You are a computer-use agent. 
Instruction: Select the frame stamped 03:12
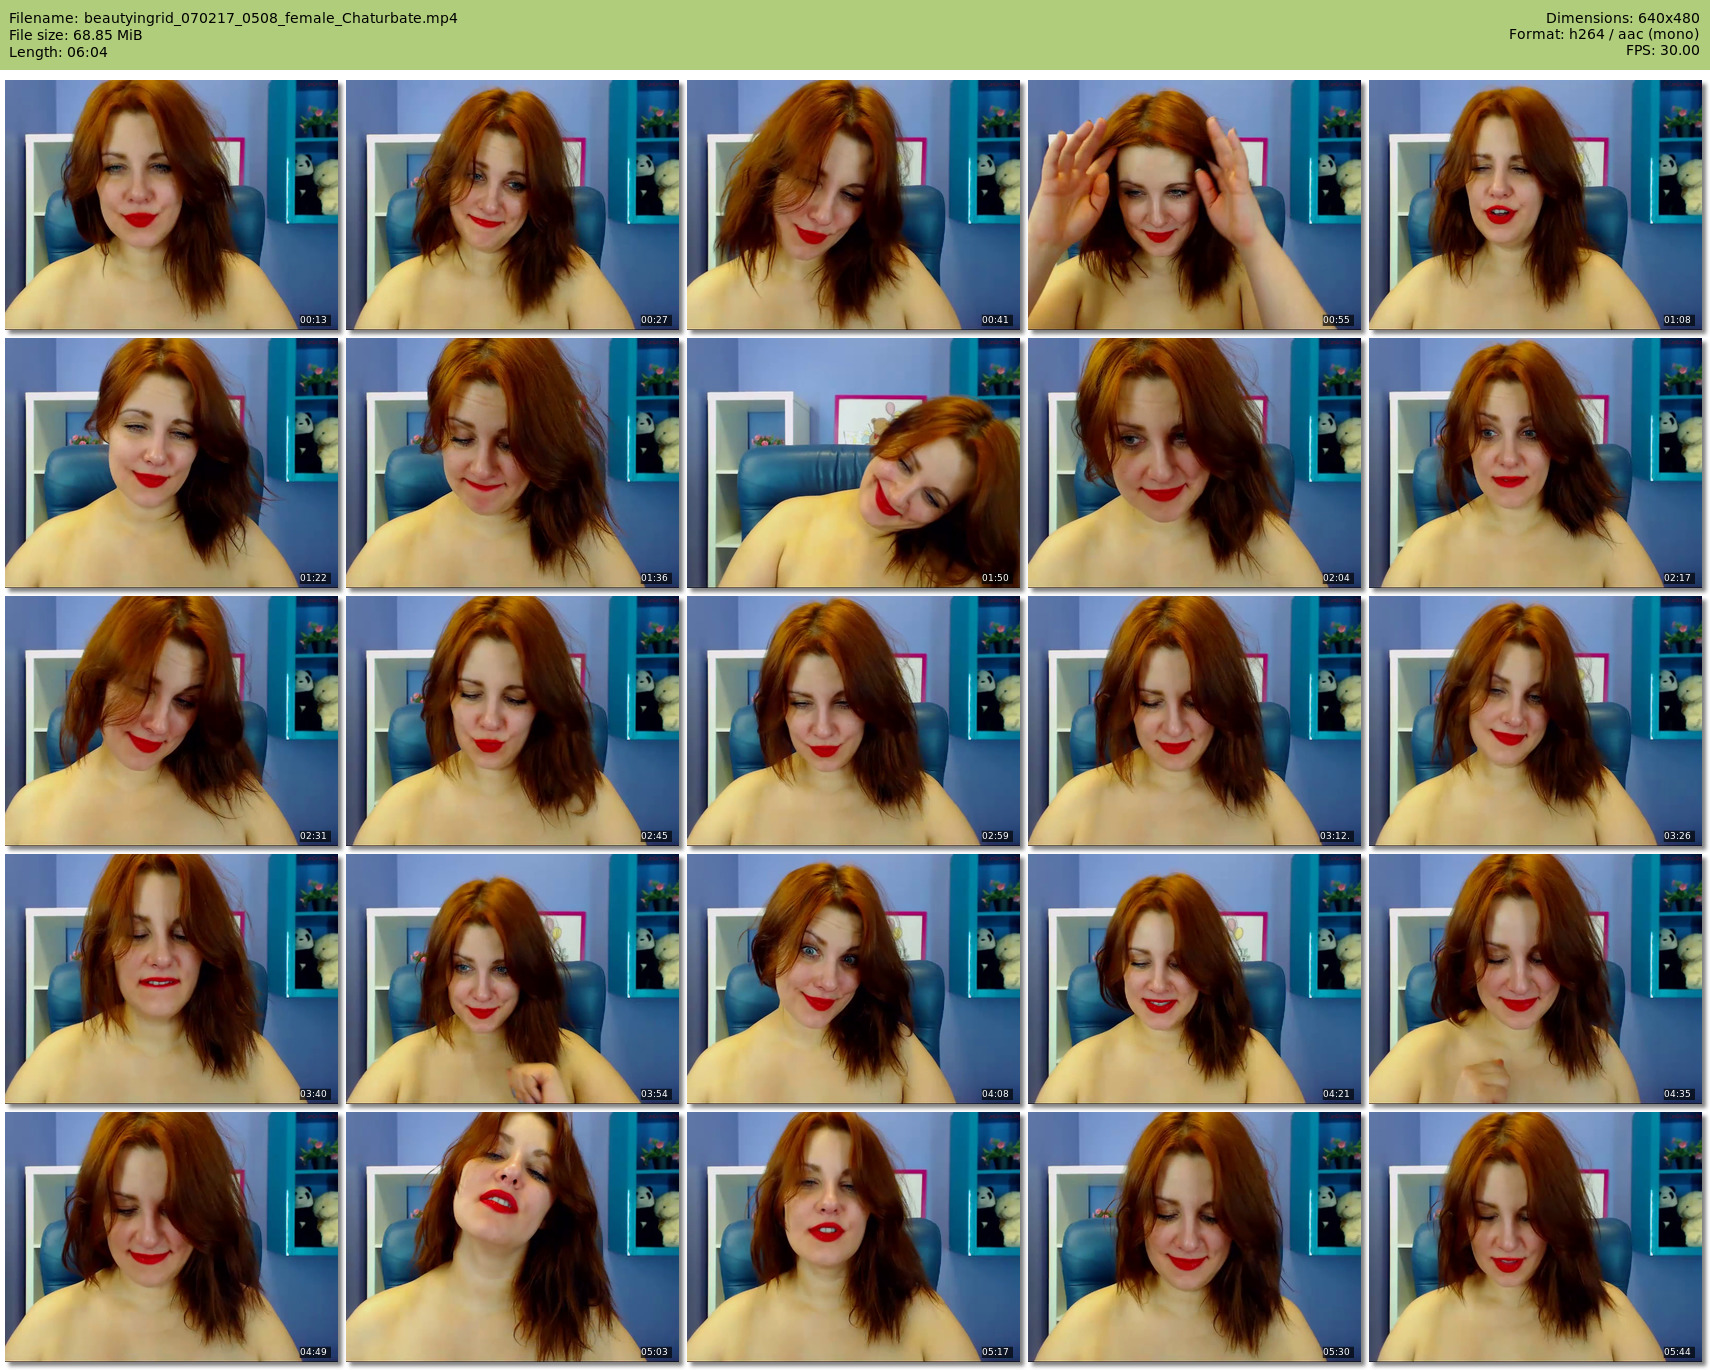pos(1195,721)
